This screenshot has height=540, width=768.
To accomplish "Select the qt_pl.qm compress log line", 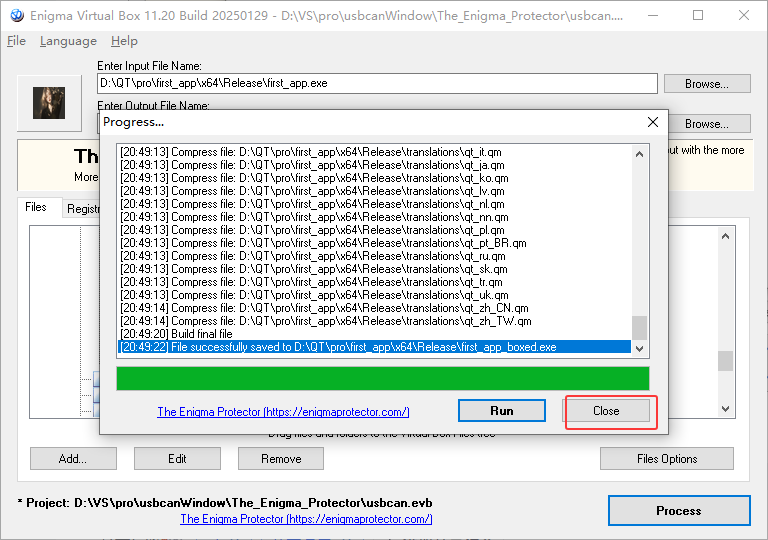I will pyautogui.click(x=375, y=230).
